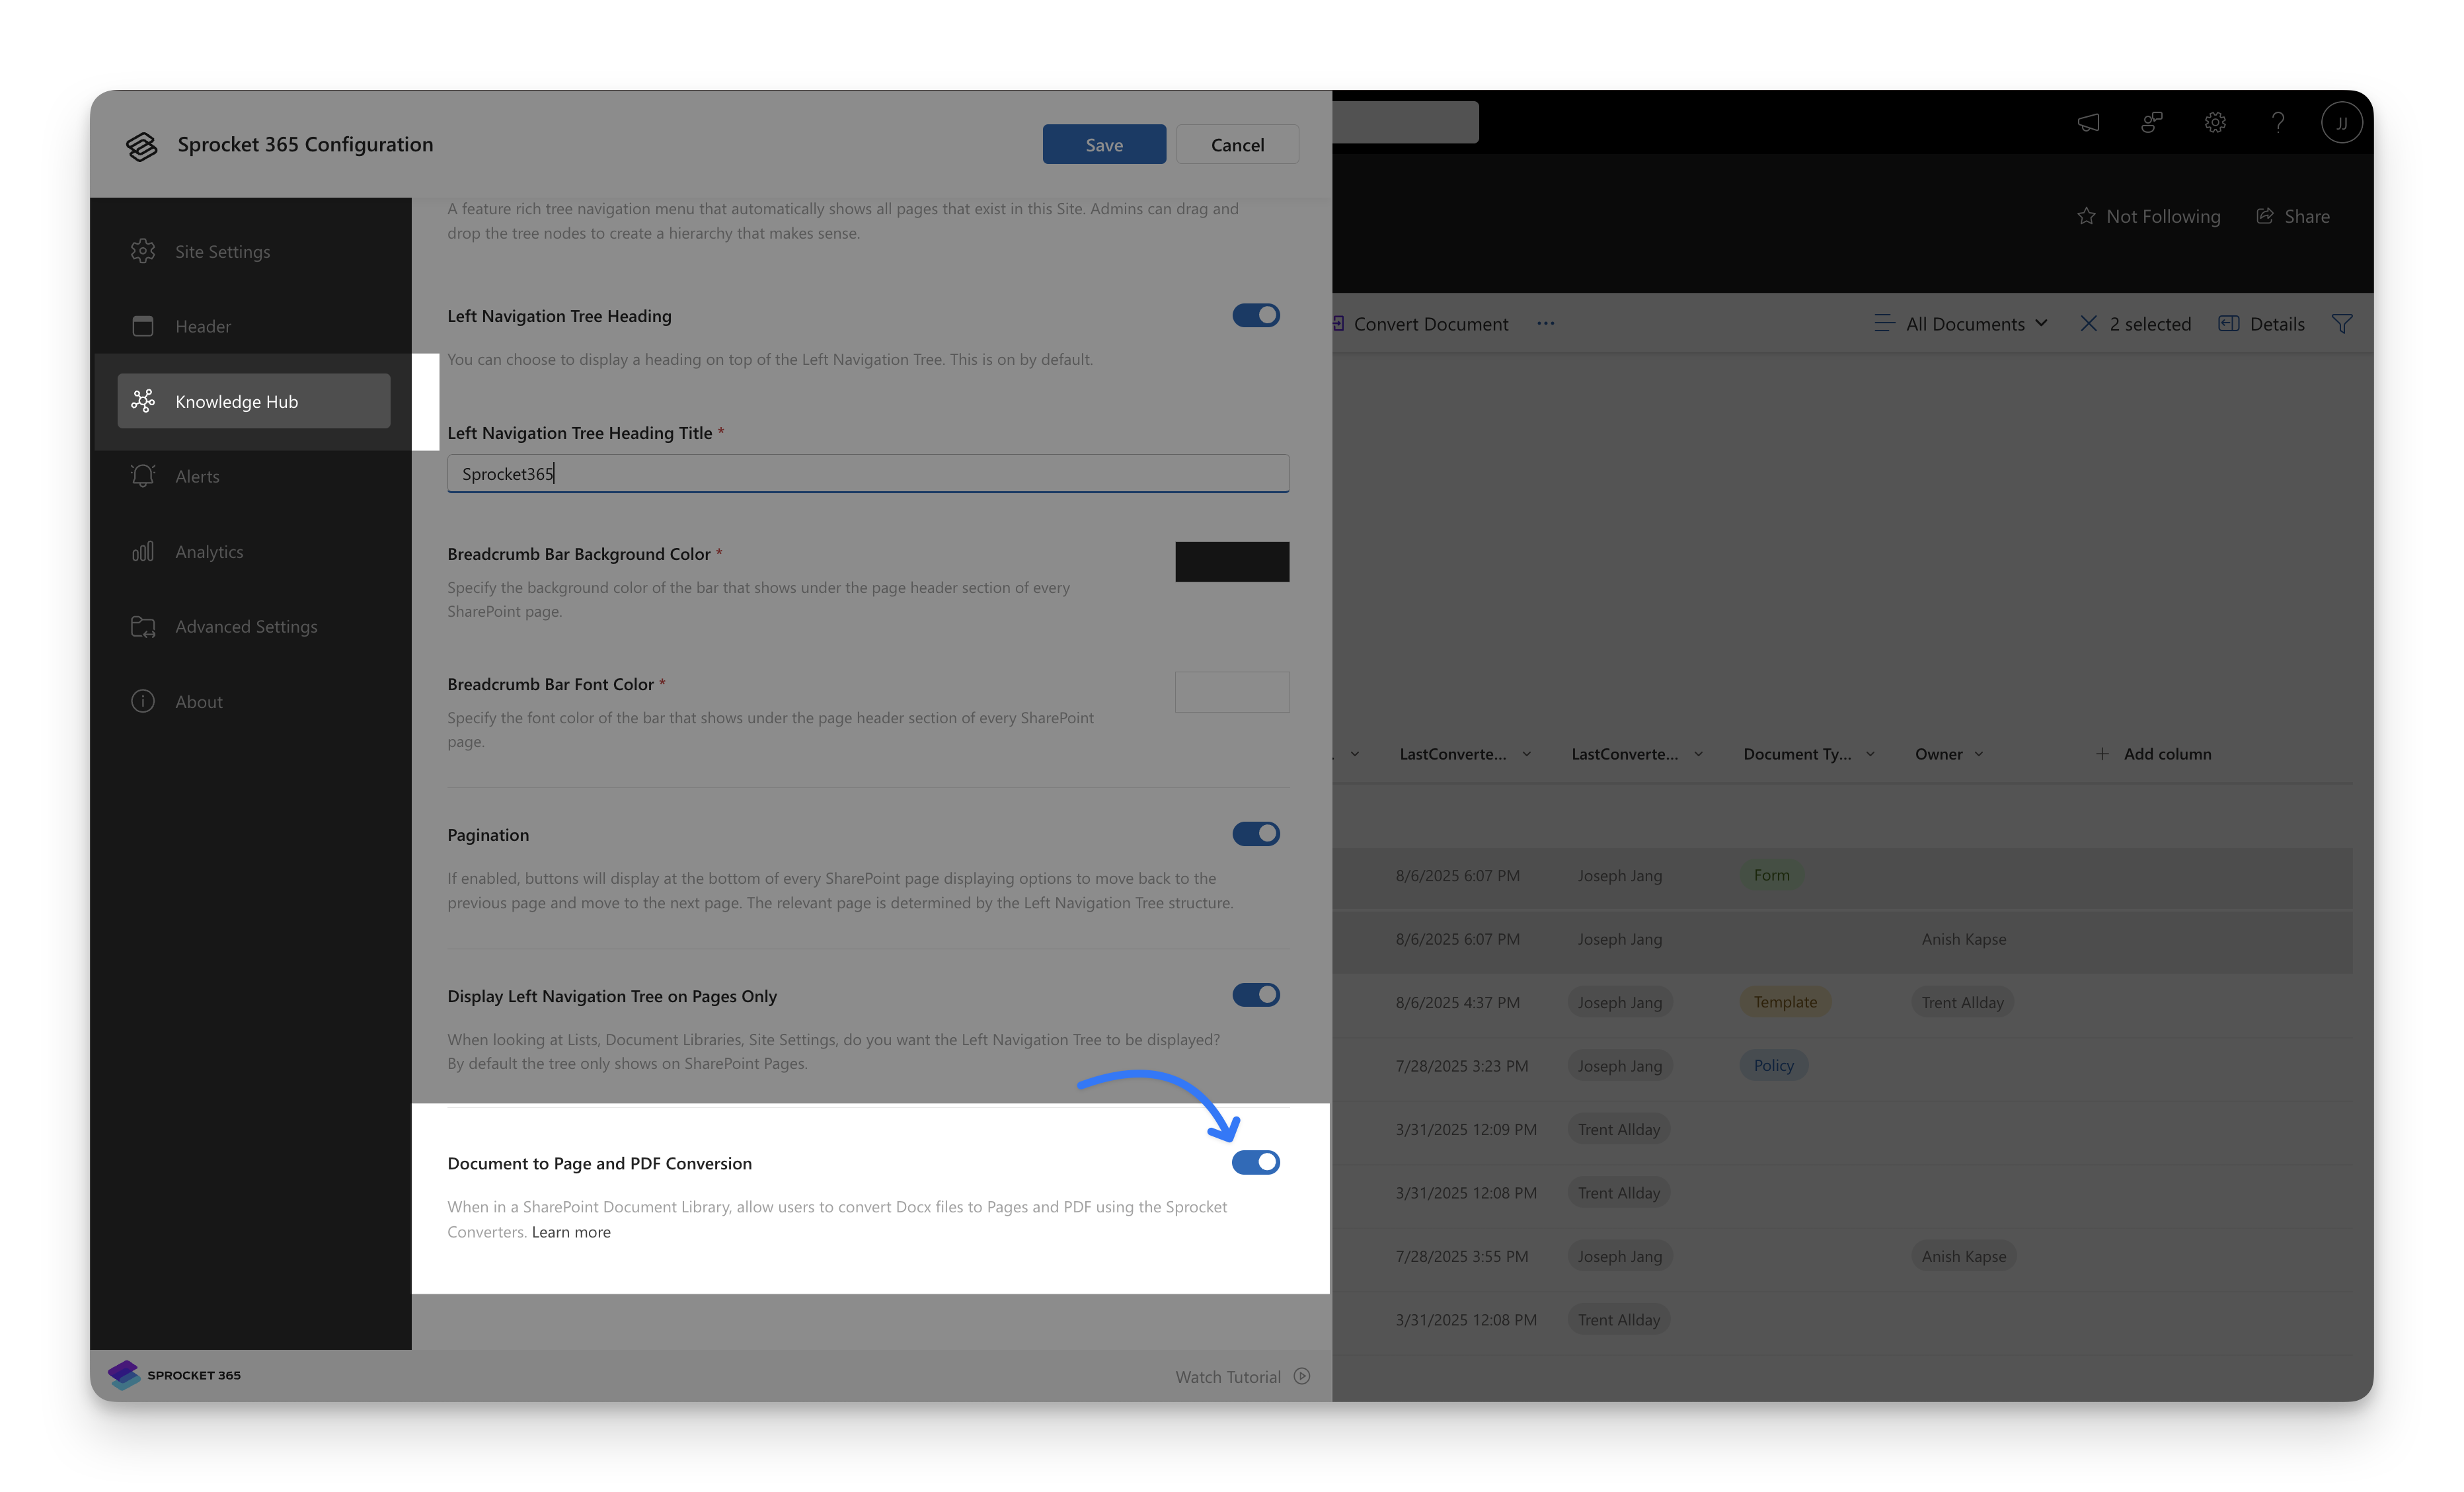
Task: Click the Save button
Action: pyautogui.click(x=1104, y=144)
